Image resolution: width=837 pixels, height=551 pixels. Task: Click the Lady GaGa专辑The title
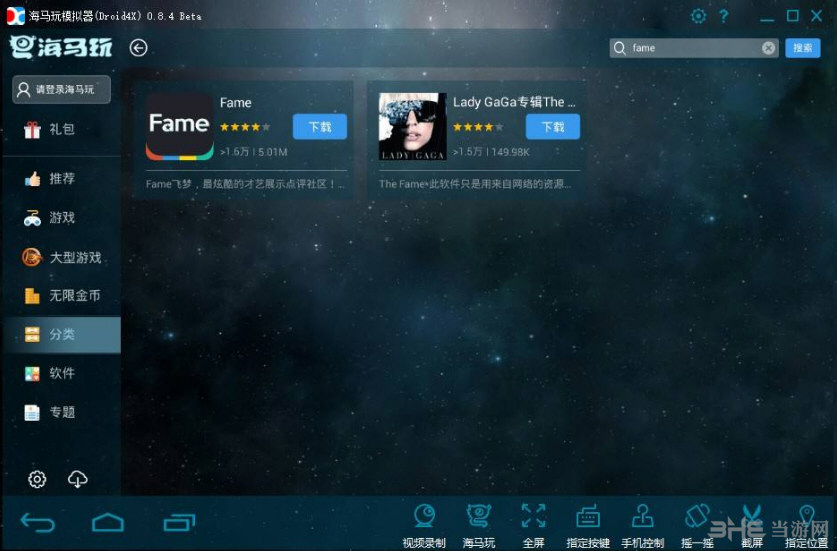[514, 102]
